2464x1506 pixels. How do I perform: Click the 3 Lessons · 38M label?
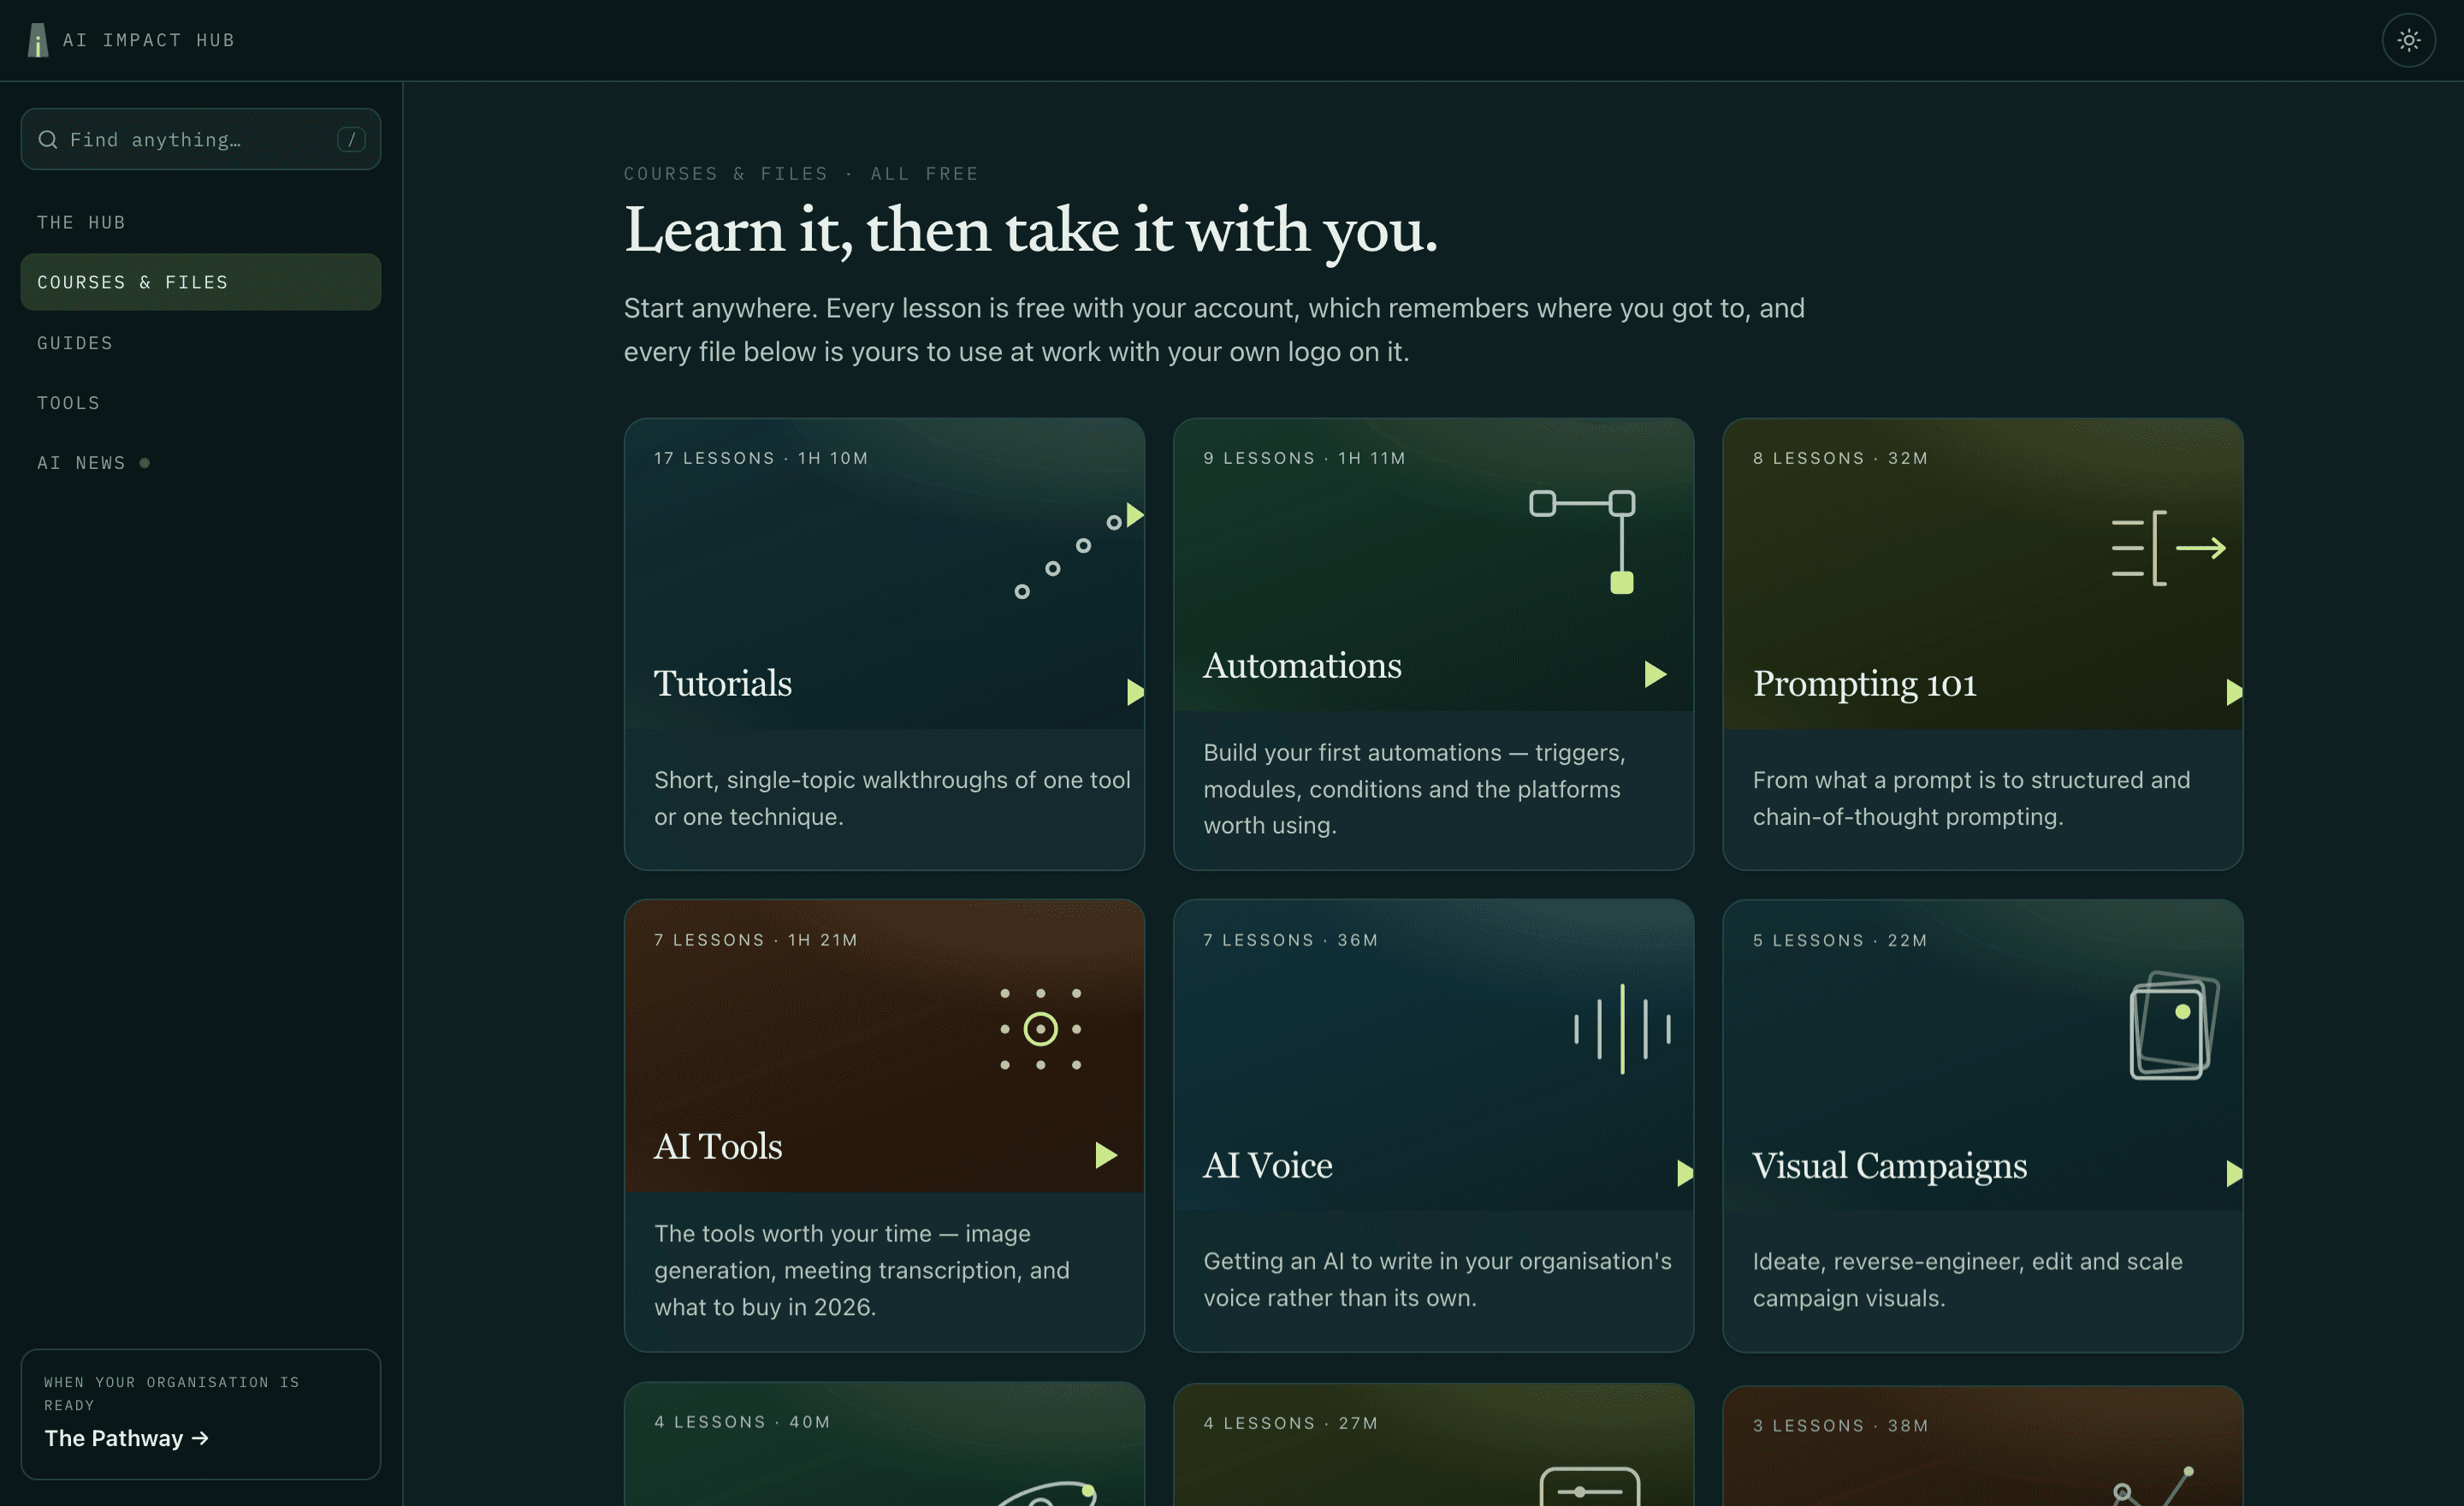[1840, 1426]
